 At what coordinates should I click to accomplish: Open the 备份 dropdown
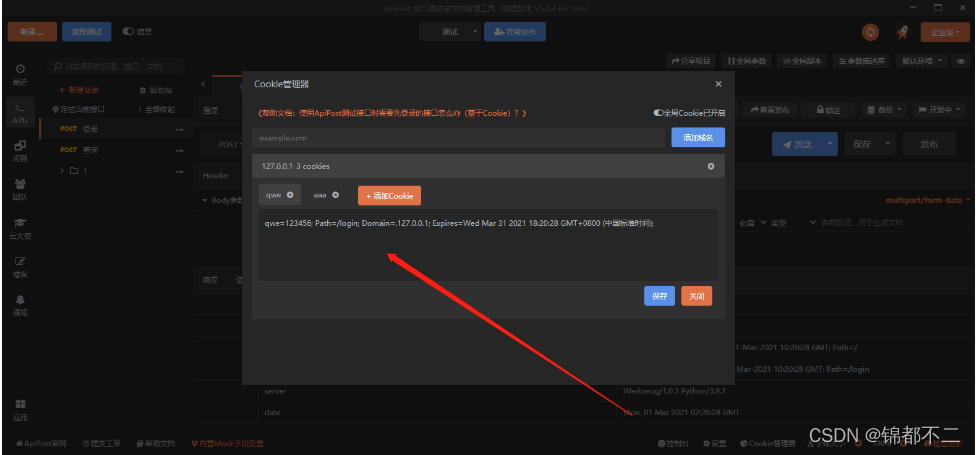coord(884,110)
